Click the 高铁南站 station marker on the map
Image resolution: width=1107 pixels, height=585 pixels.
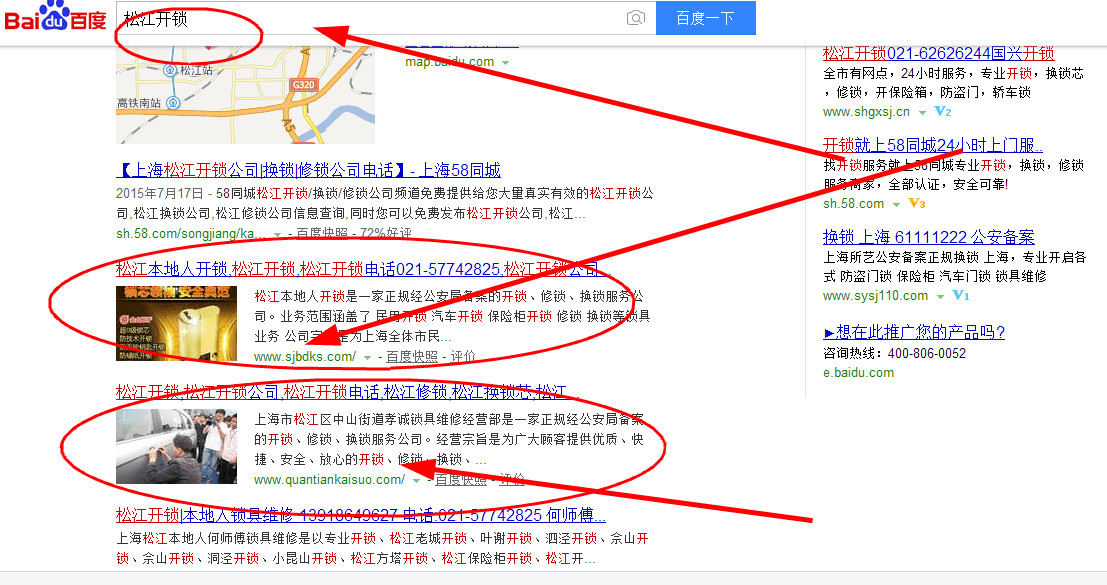[173, 103]
